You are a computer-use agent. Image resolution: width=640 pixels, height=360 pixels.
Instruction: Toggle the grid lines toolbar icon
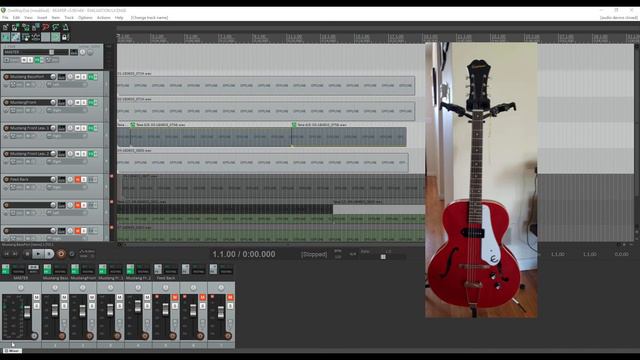[x=45, y=37]
